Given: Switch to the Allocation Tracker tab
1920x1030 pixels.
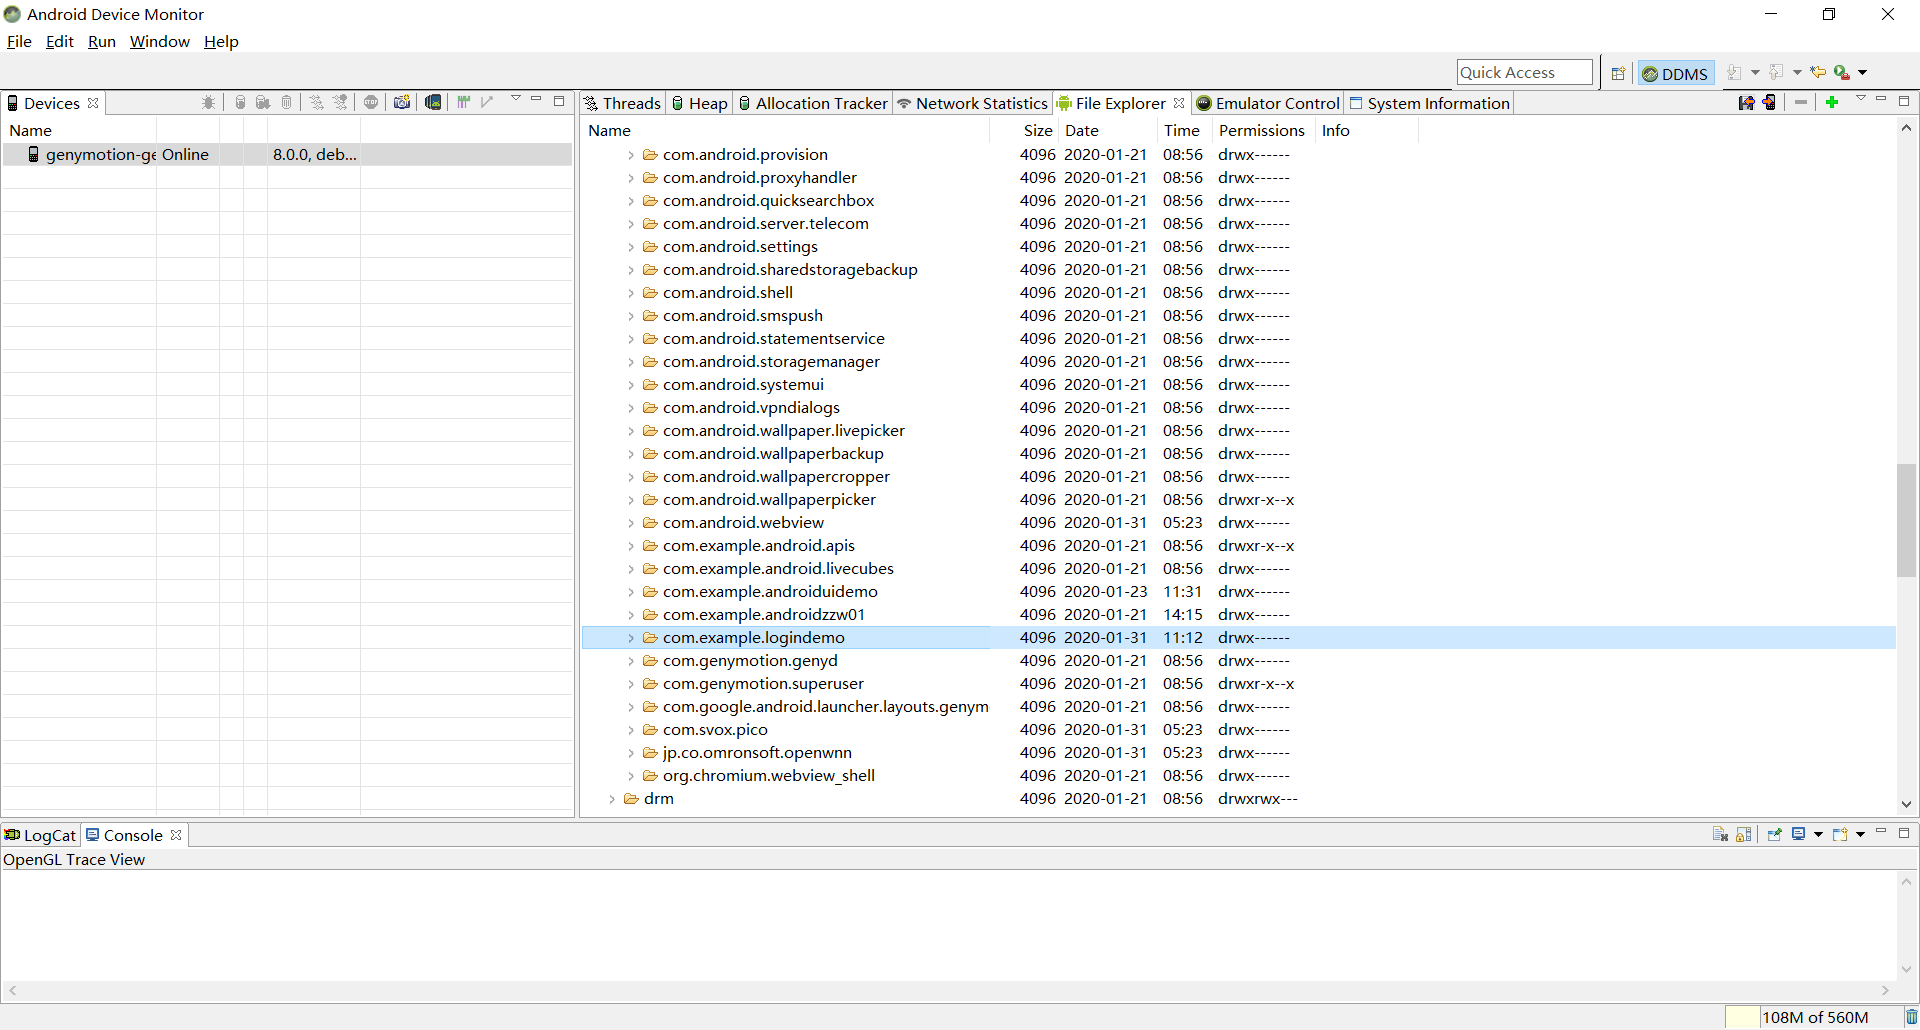Looking at the screenshot, I should [813, 103].
